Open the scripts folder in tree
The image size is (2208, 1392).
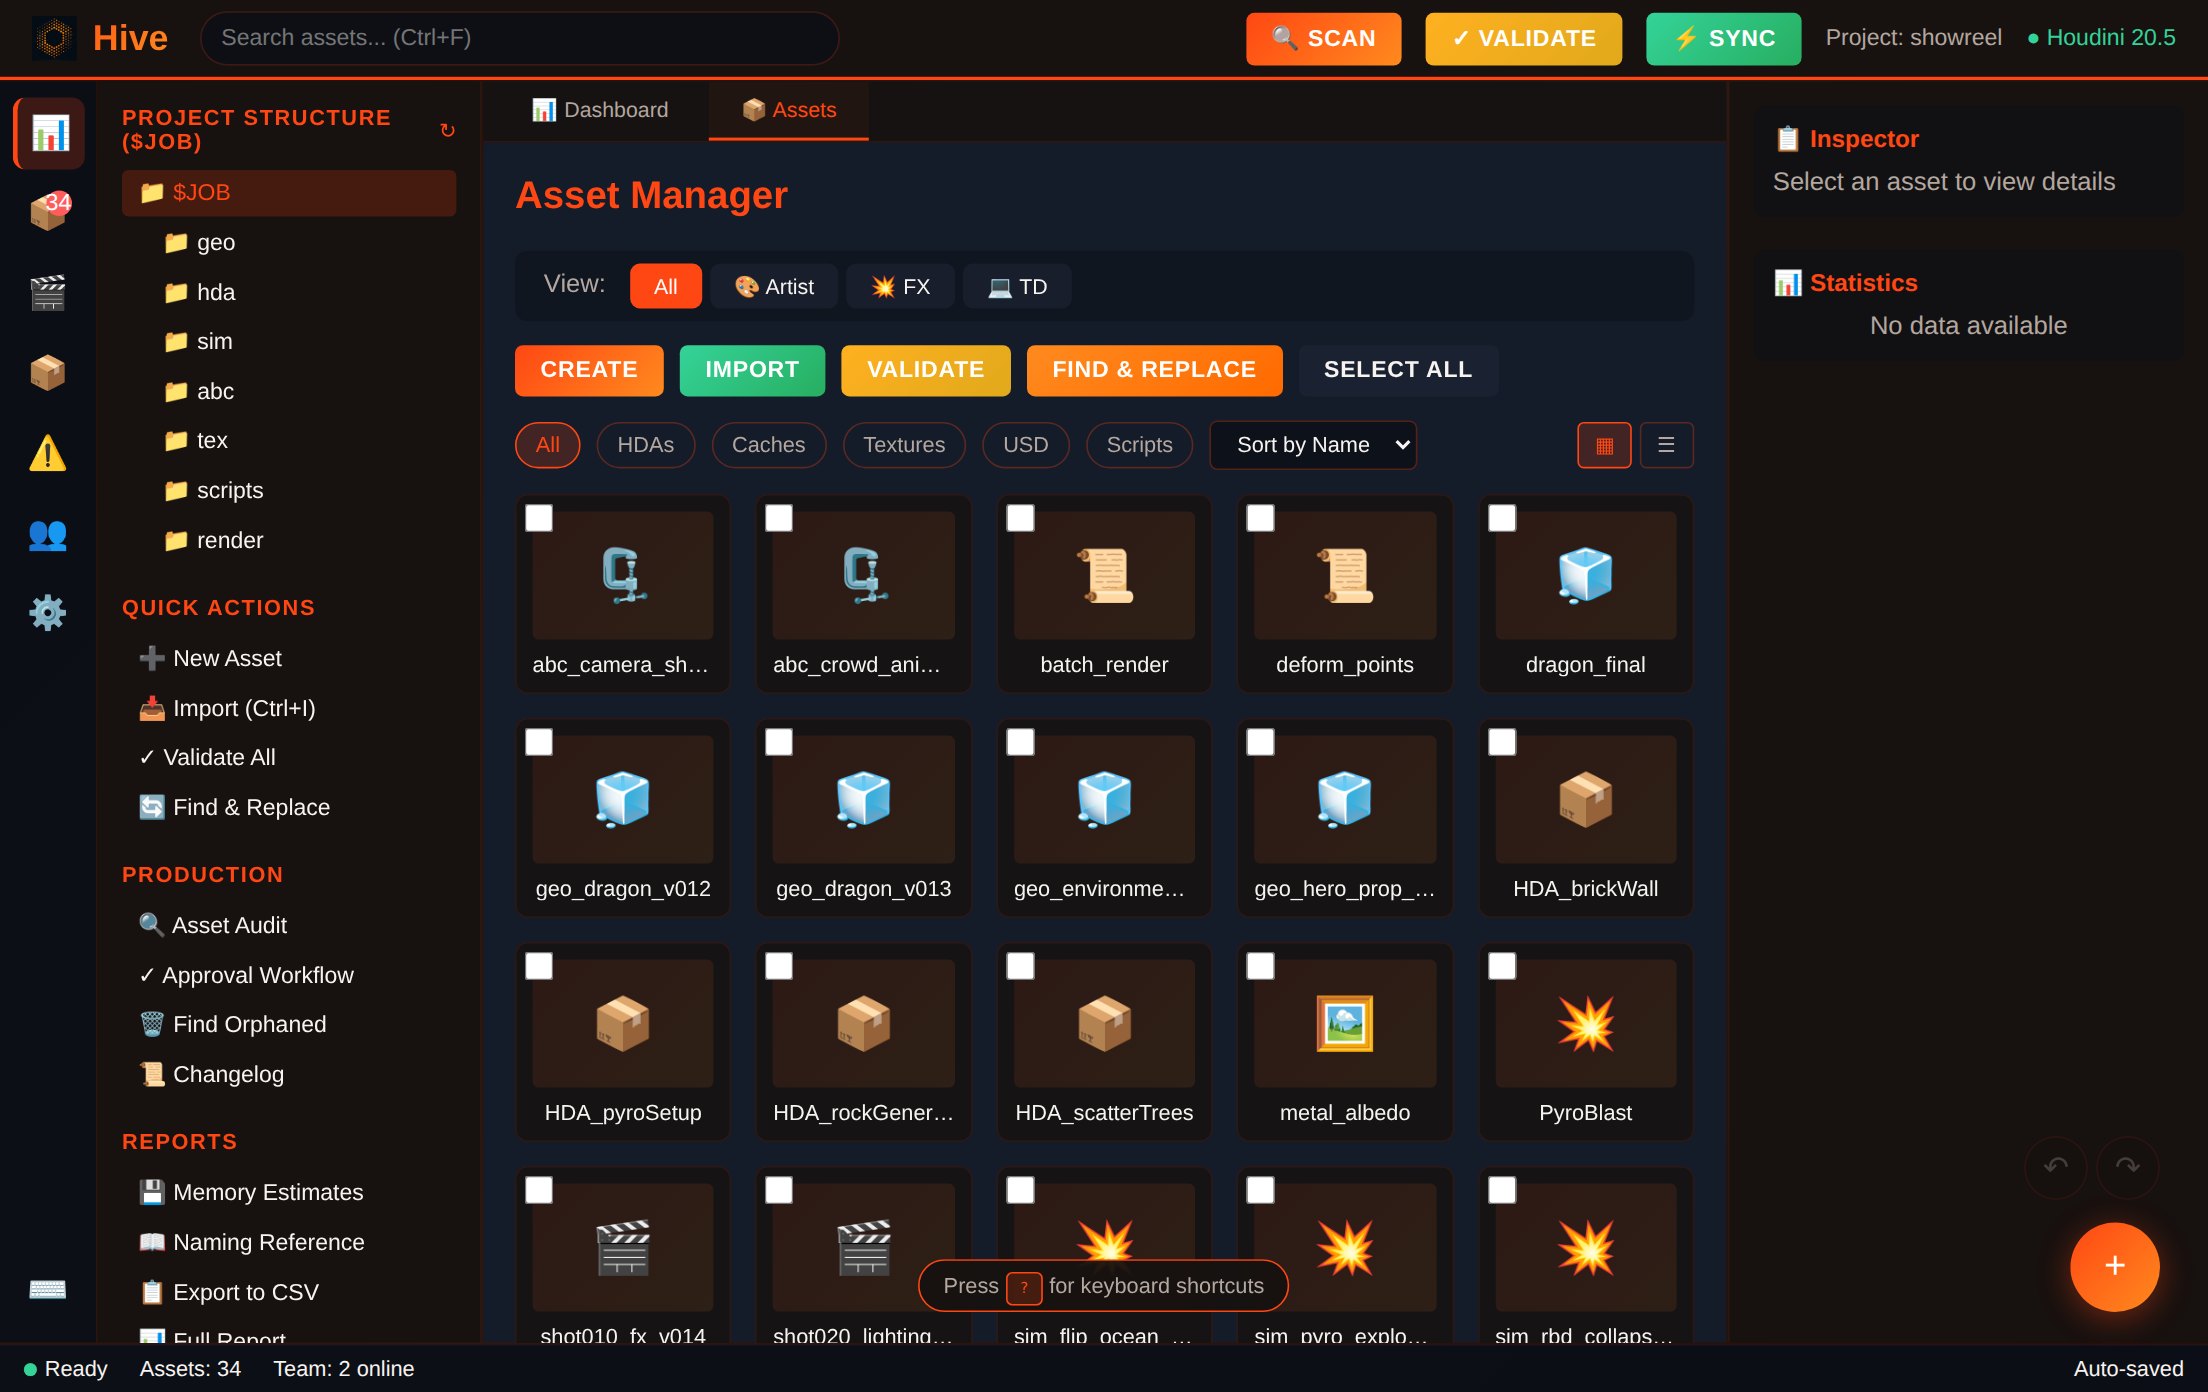pyautogui.click(x=299, y=490)
